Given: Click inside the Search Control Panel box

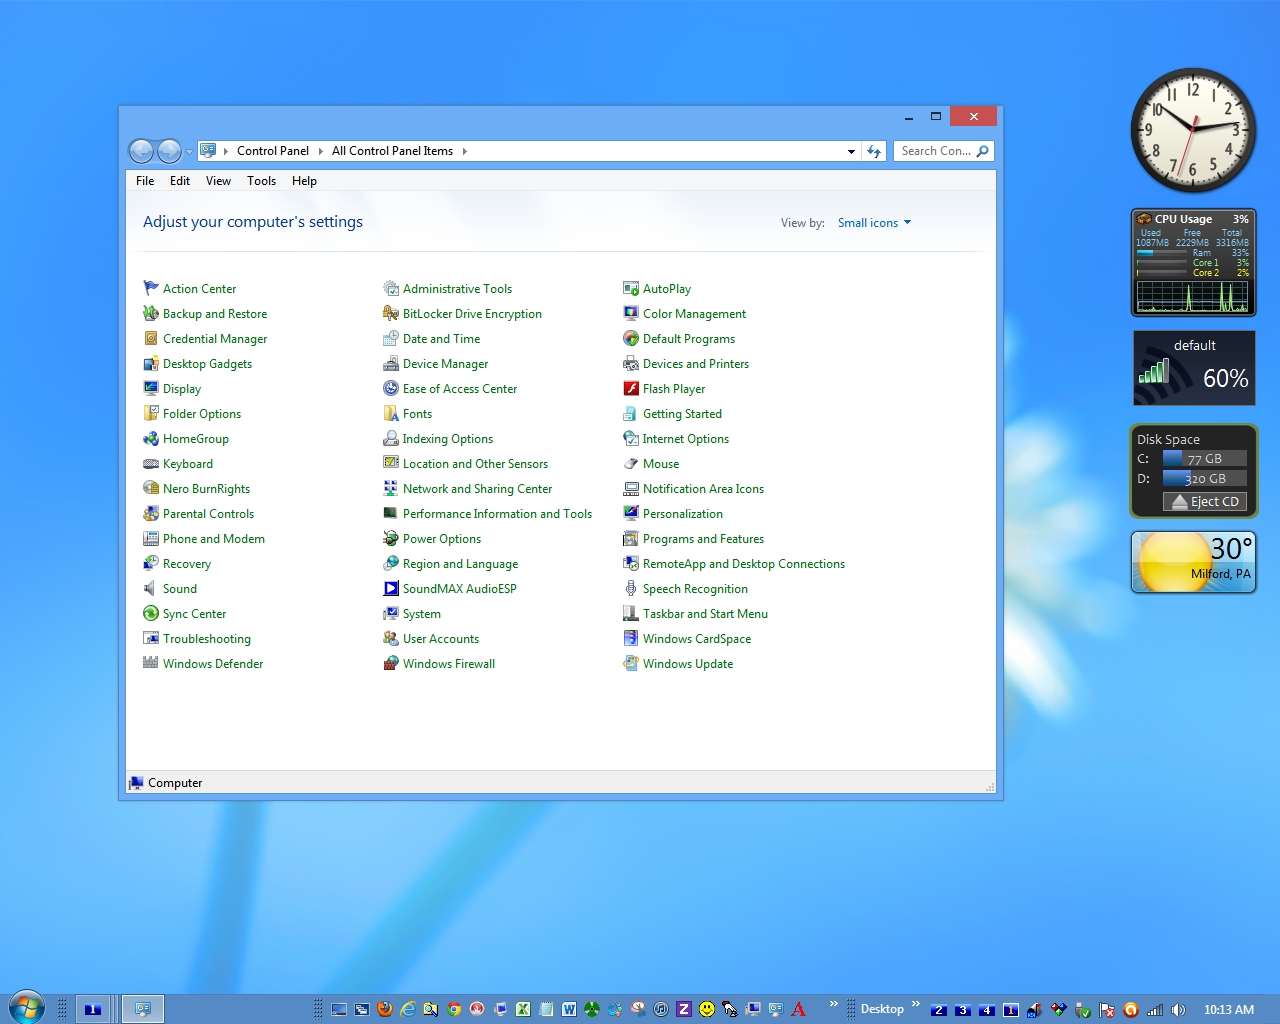Looking at the screenshot, I should pyautogui.click(x=938, y=151).
